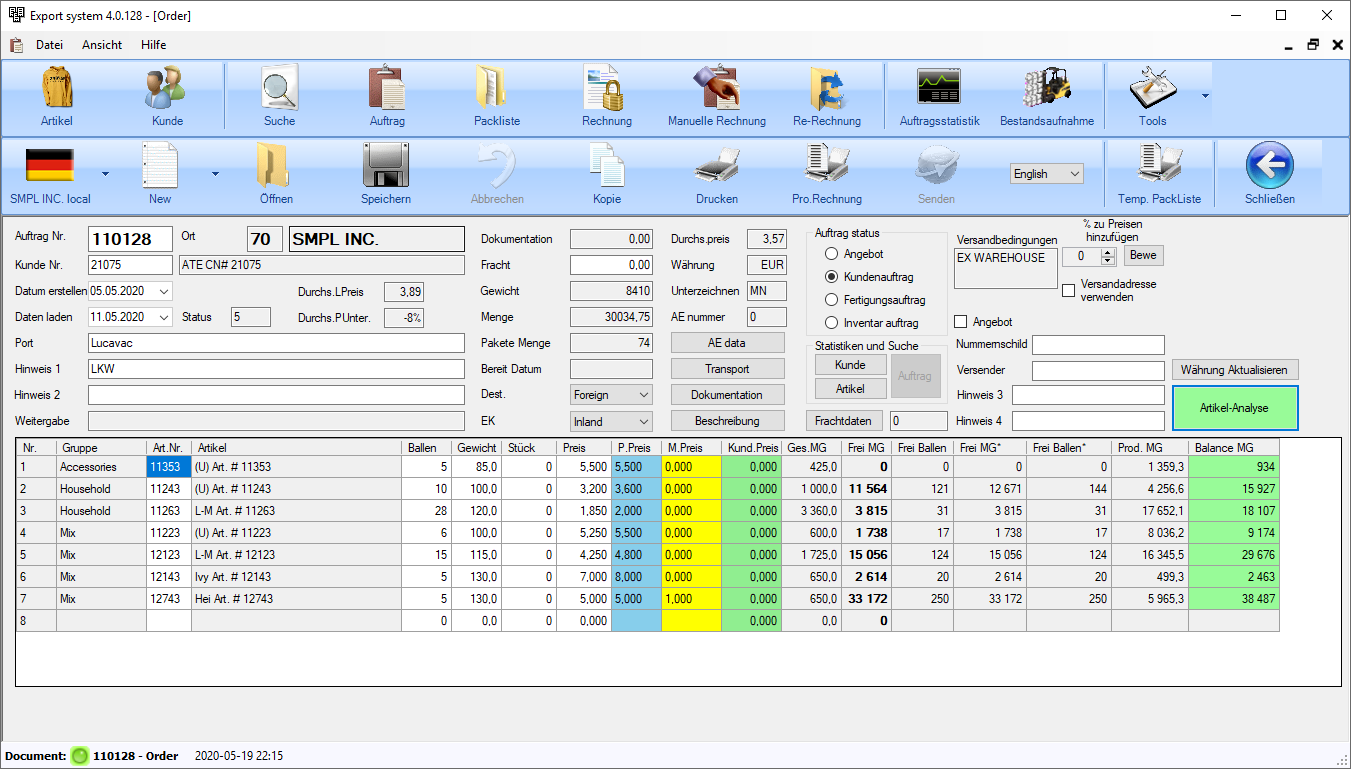Open the Rechnung invoice icon

point(606,88)
